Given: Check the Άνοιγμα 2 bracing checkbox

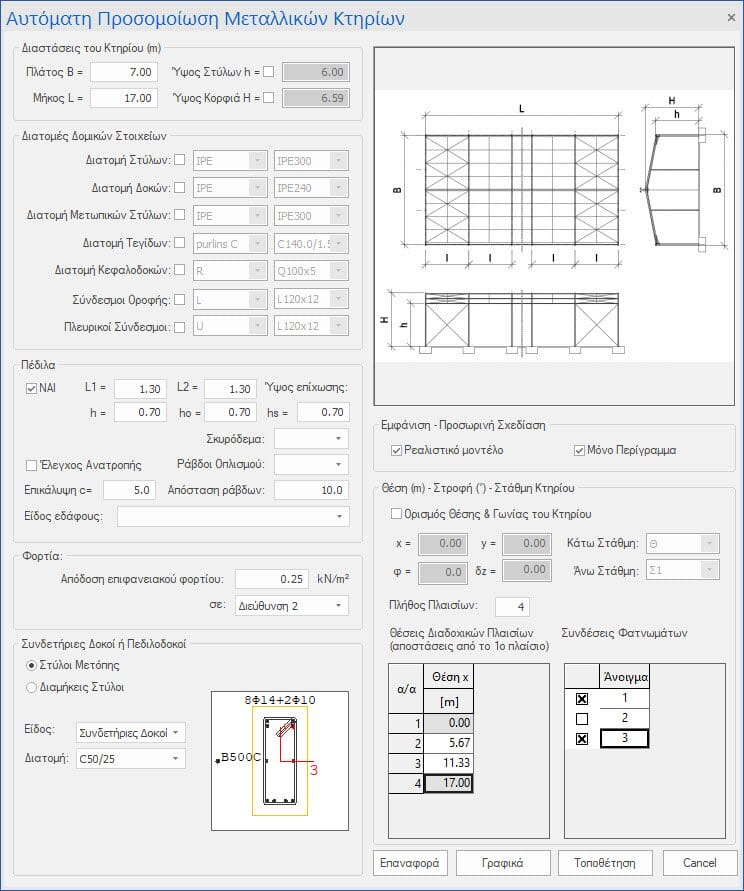Looking at the screenshot, I should (581, 718).
